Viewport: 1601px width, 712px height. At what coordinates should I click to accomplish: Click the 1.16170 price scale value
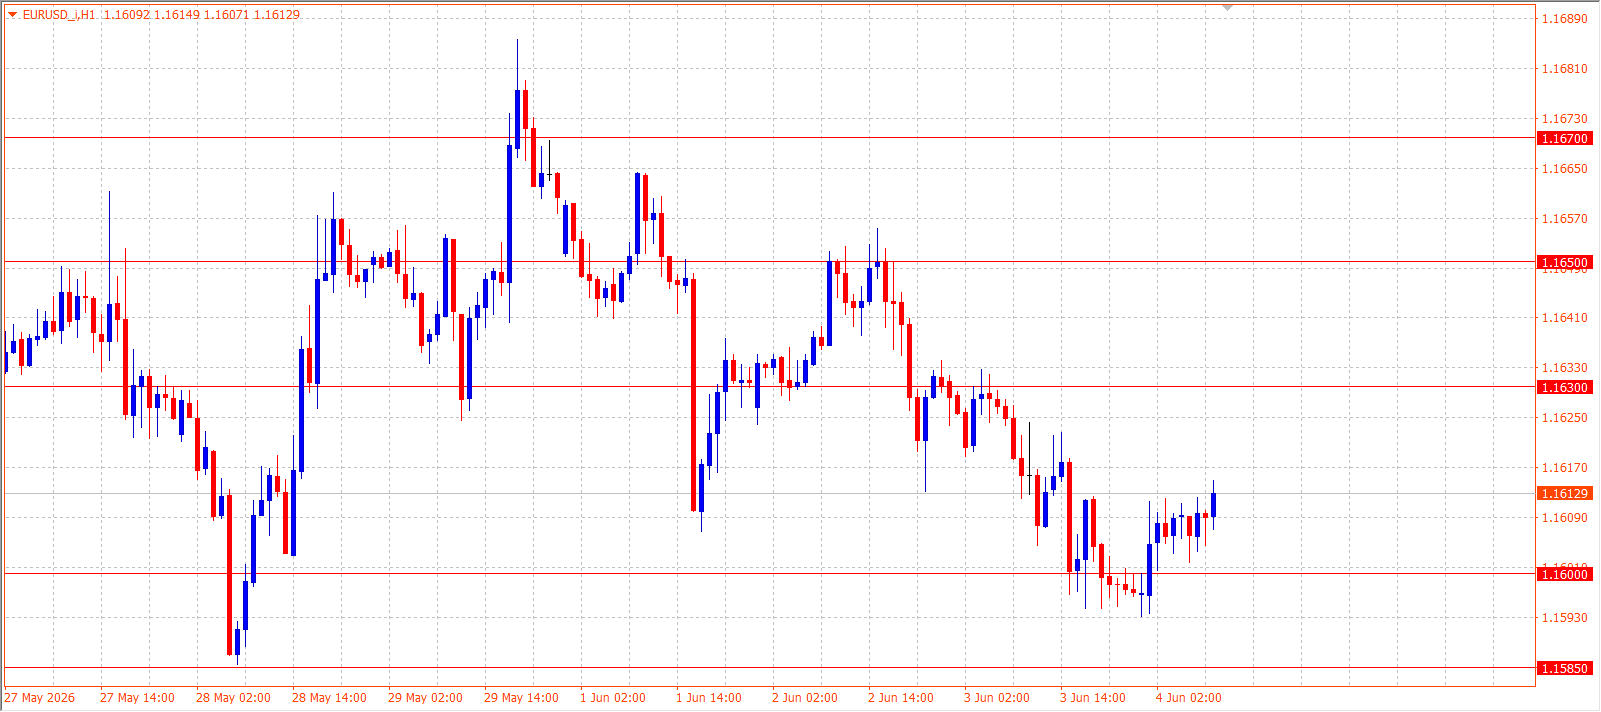click(1565, 468)
